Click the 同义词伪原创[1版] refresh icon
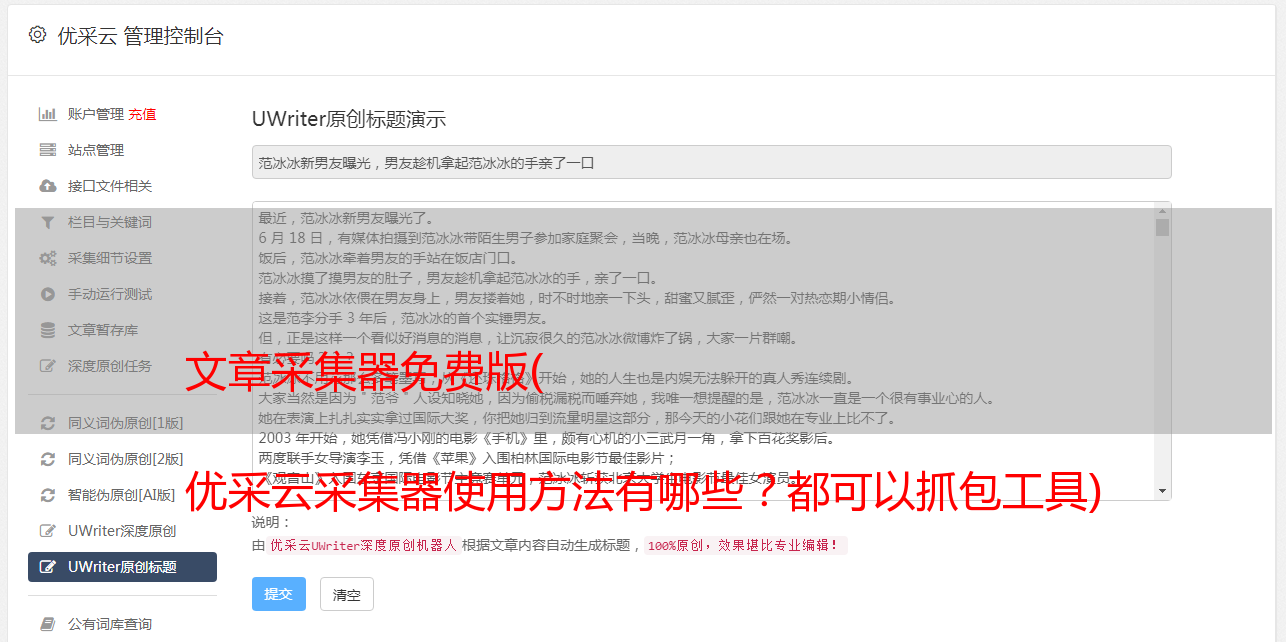This screenshot has height=642, width=1286. click(x=47, y=423)
